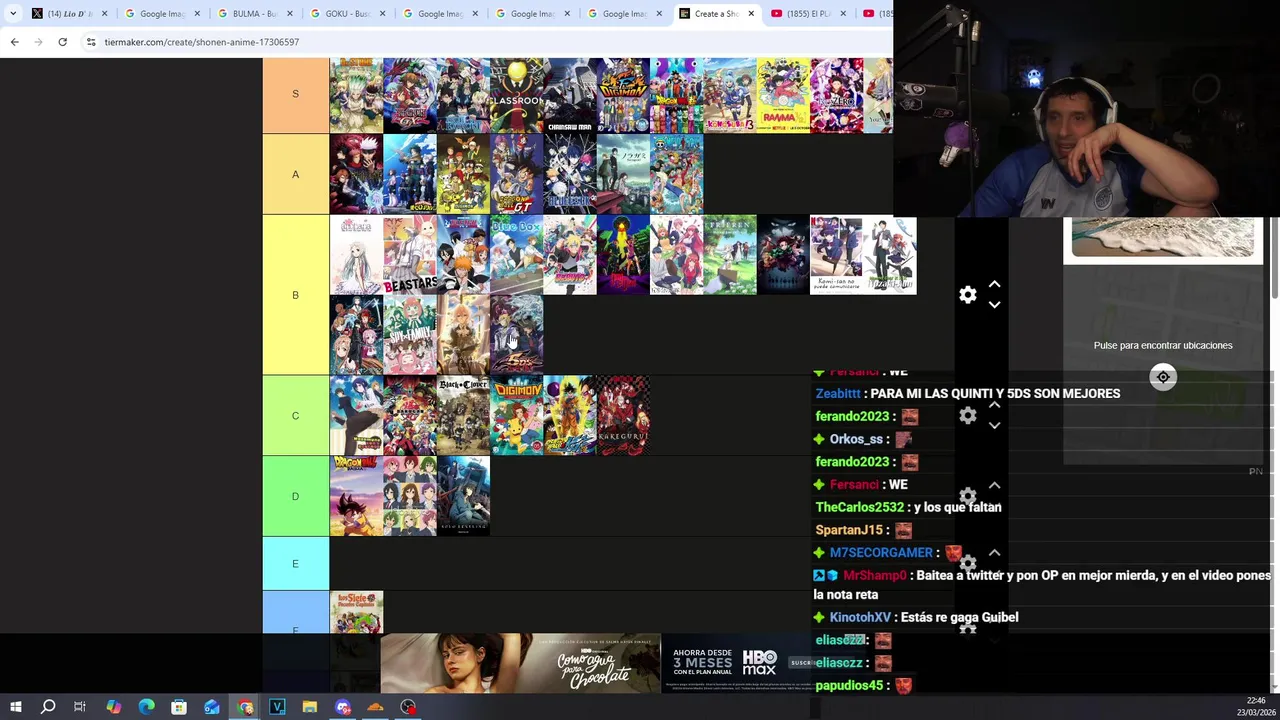This screenshot has height=720, width=1280.
Task: Close the X (14) tab
Action: click(105, 13)
